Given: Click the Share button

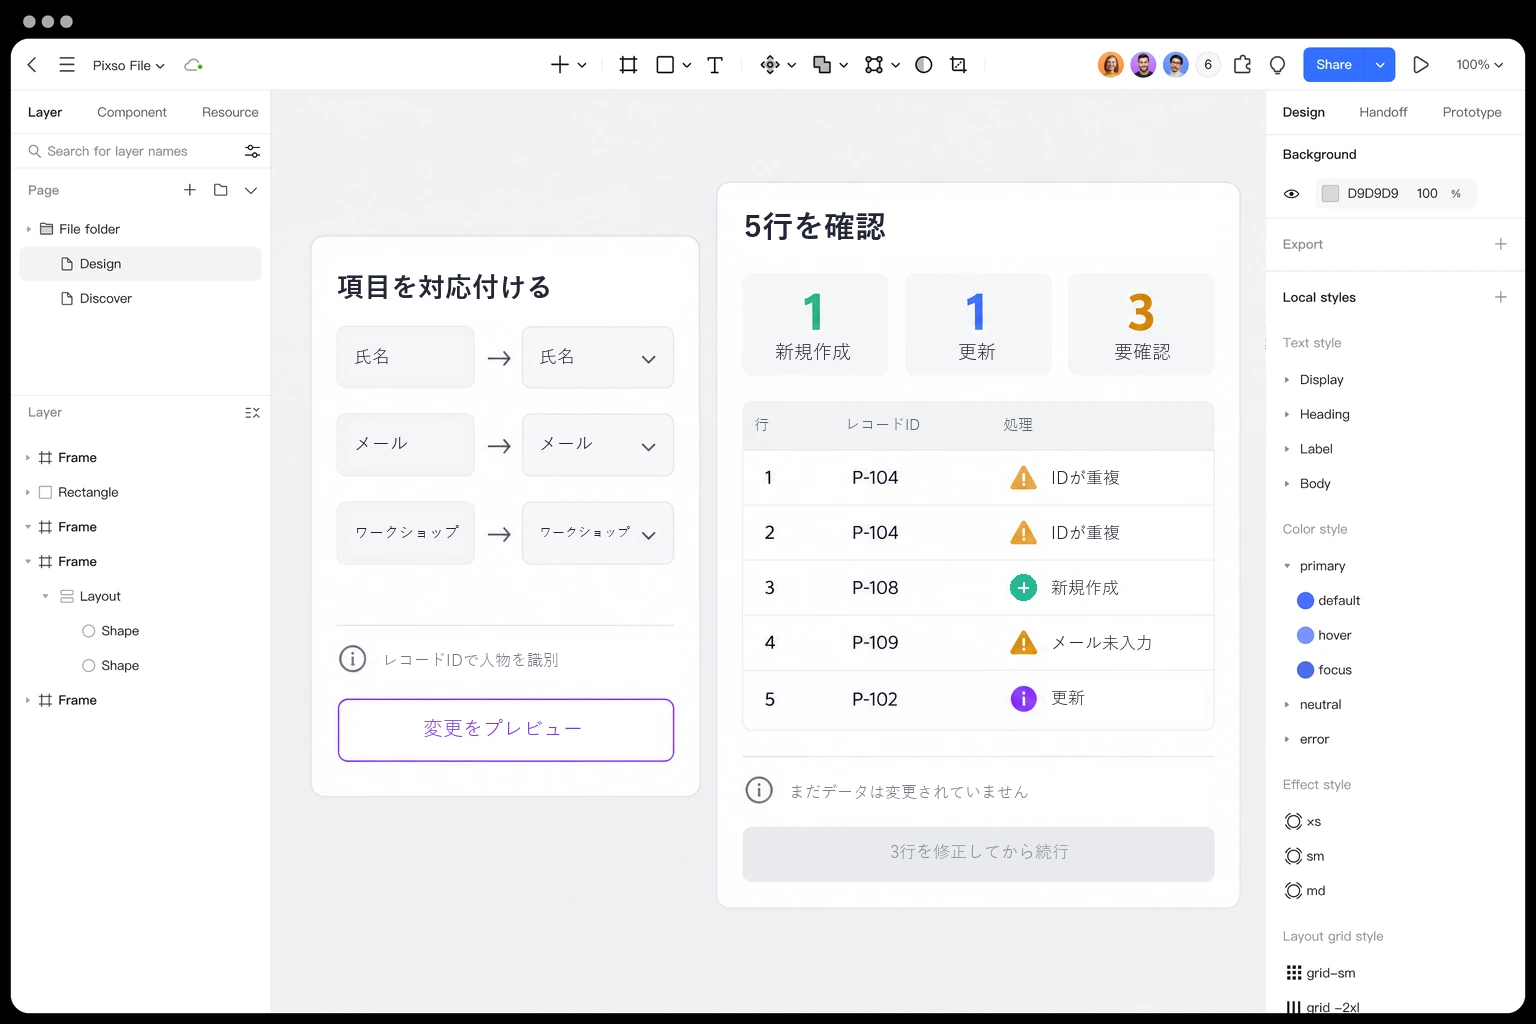Looking at the screenshot, I should pos(1334,65).
